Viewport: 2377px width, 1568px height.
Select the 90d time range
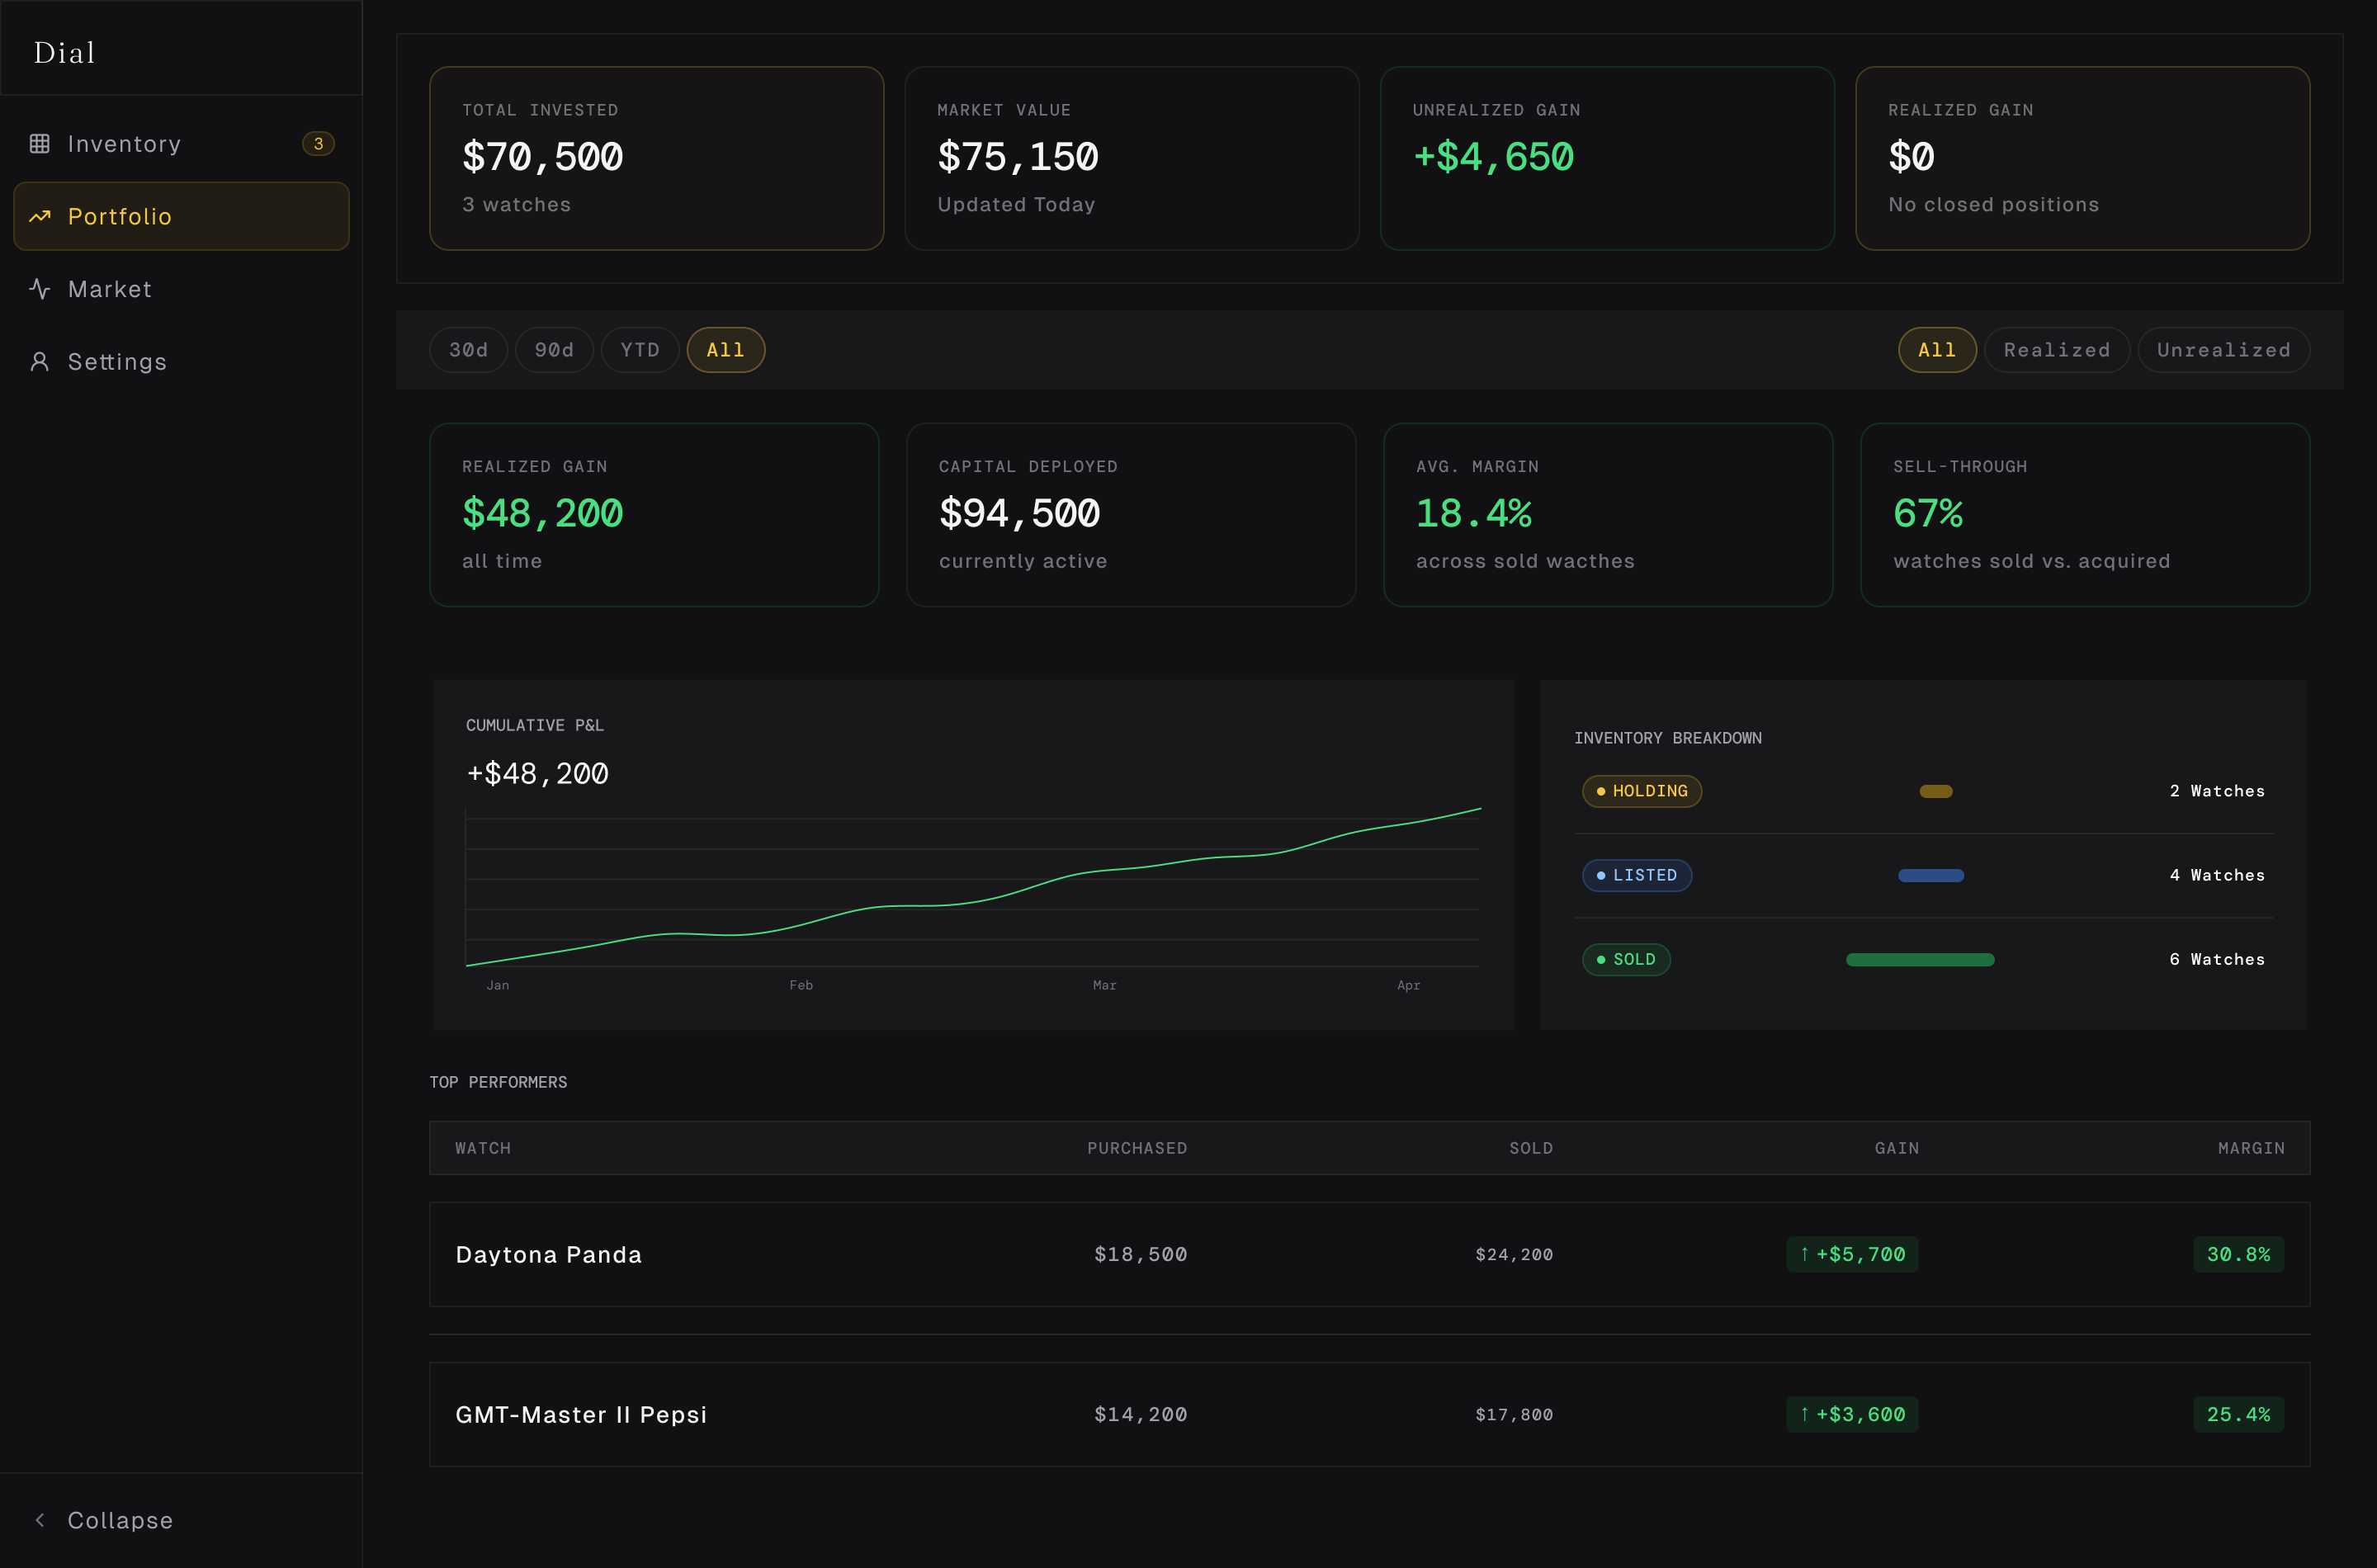pos(554,350)
